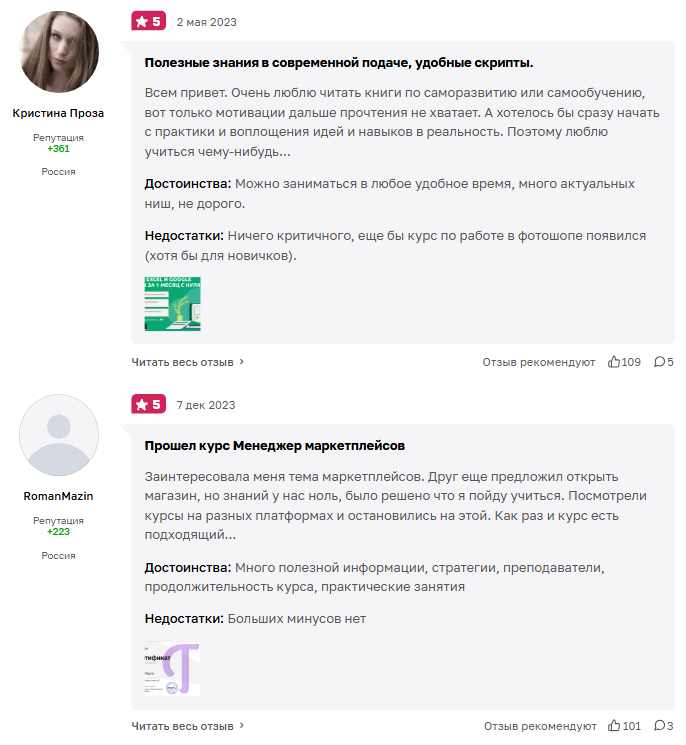The height and width of the screenshot is (745, 686).
Task: Click the 5-star rating badge dated 7 дек 2023
Action: pyautogui.click(x=148, y=404)
